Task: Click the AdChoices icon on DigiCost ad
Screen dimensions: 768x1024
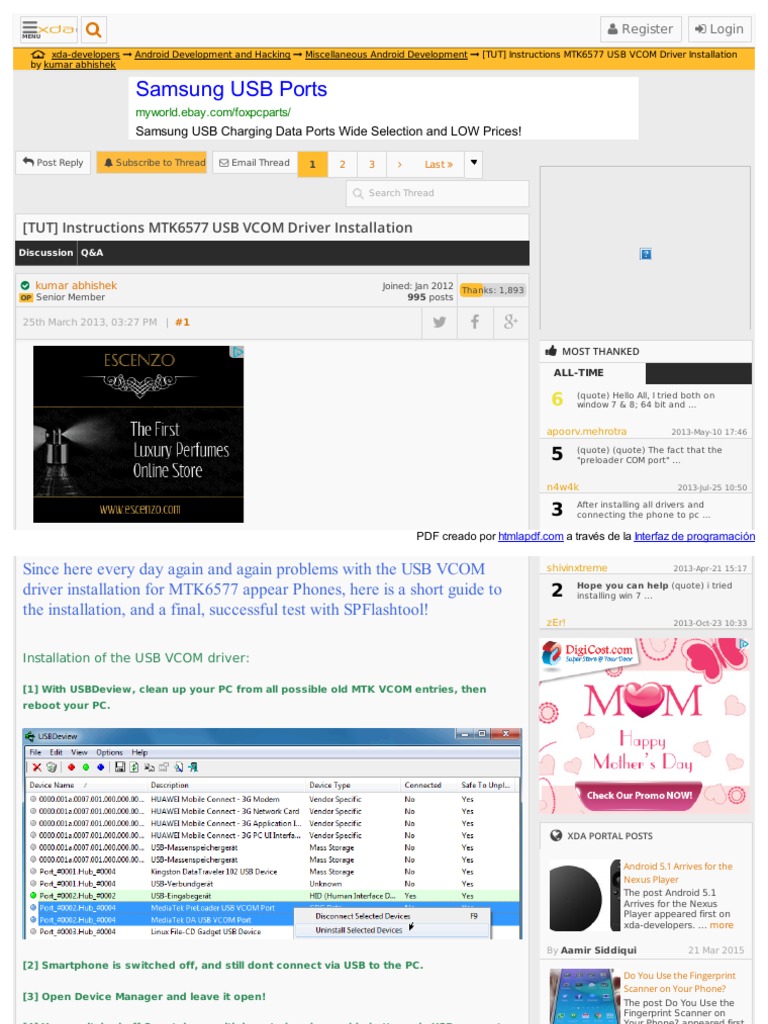Action: coord(744,643)
